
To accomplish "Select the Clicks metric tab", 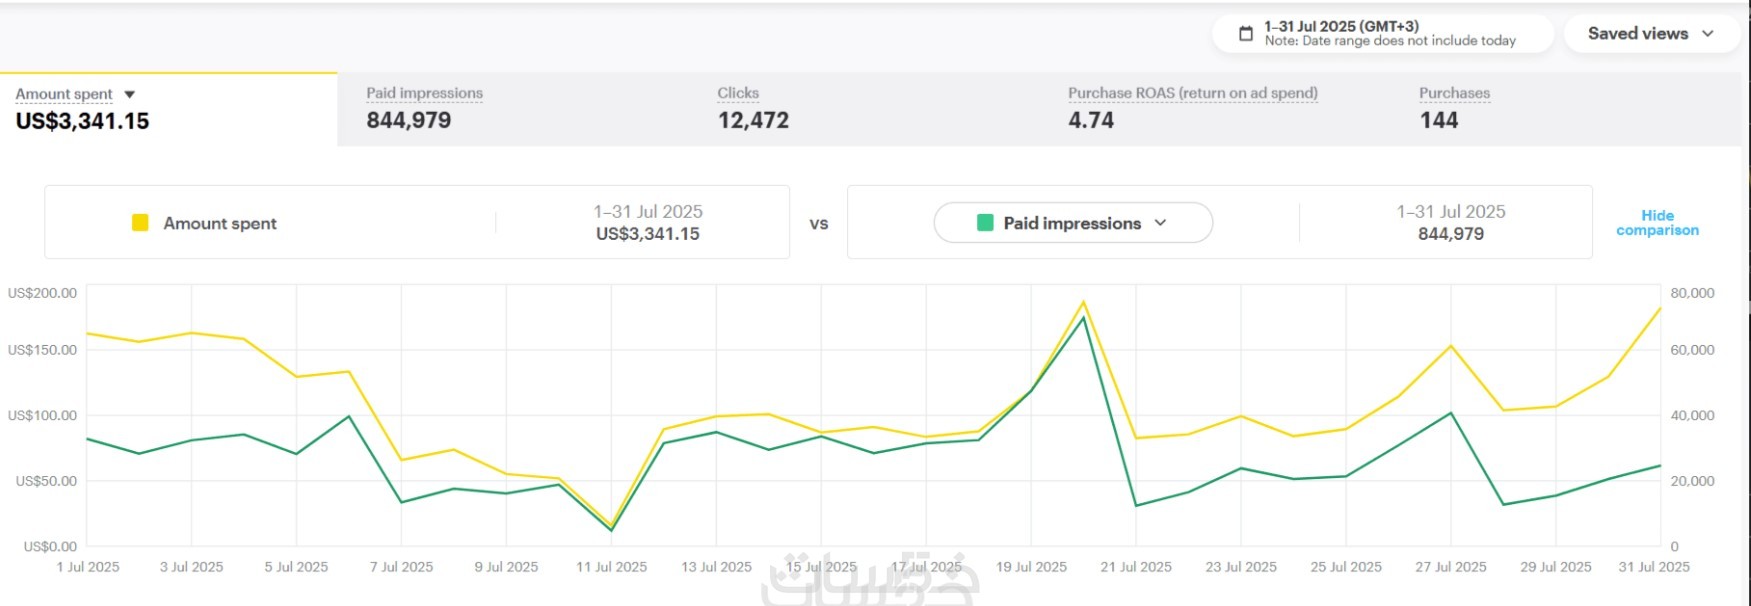I will tap(752, 108).
